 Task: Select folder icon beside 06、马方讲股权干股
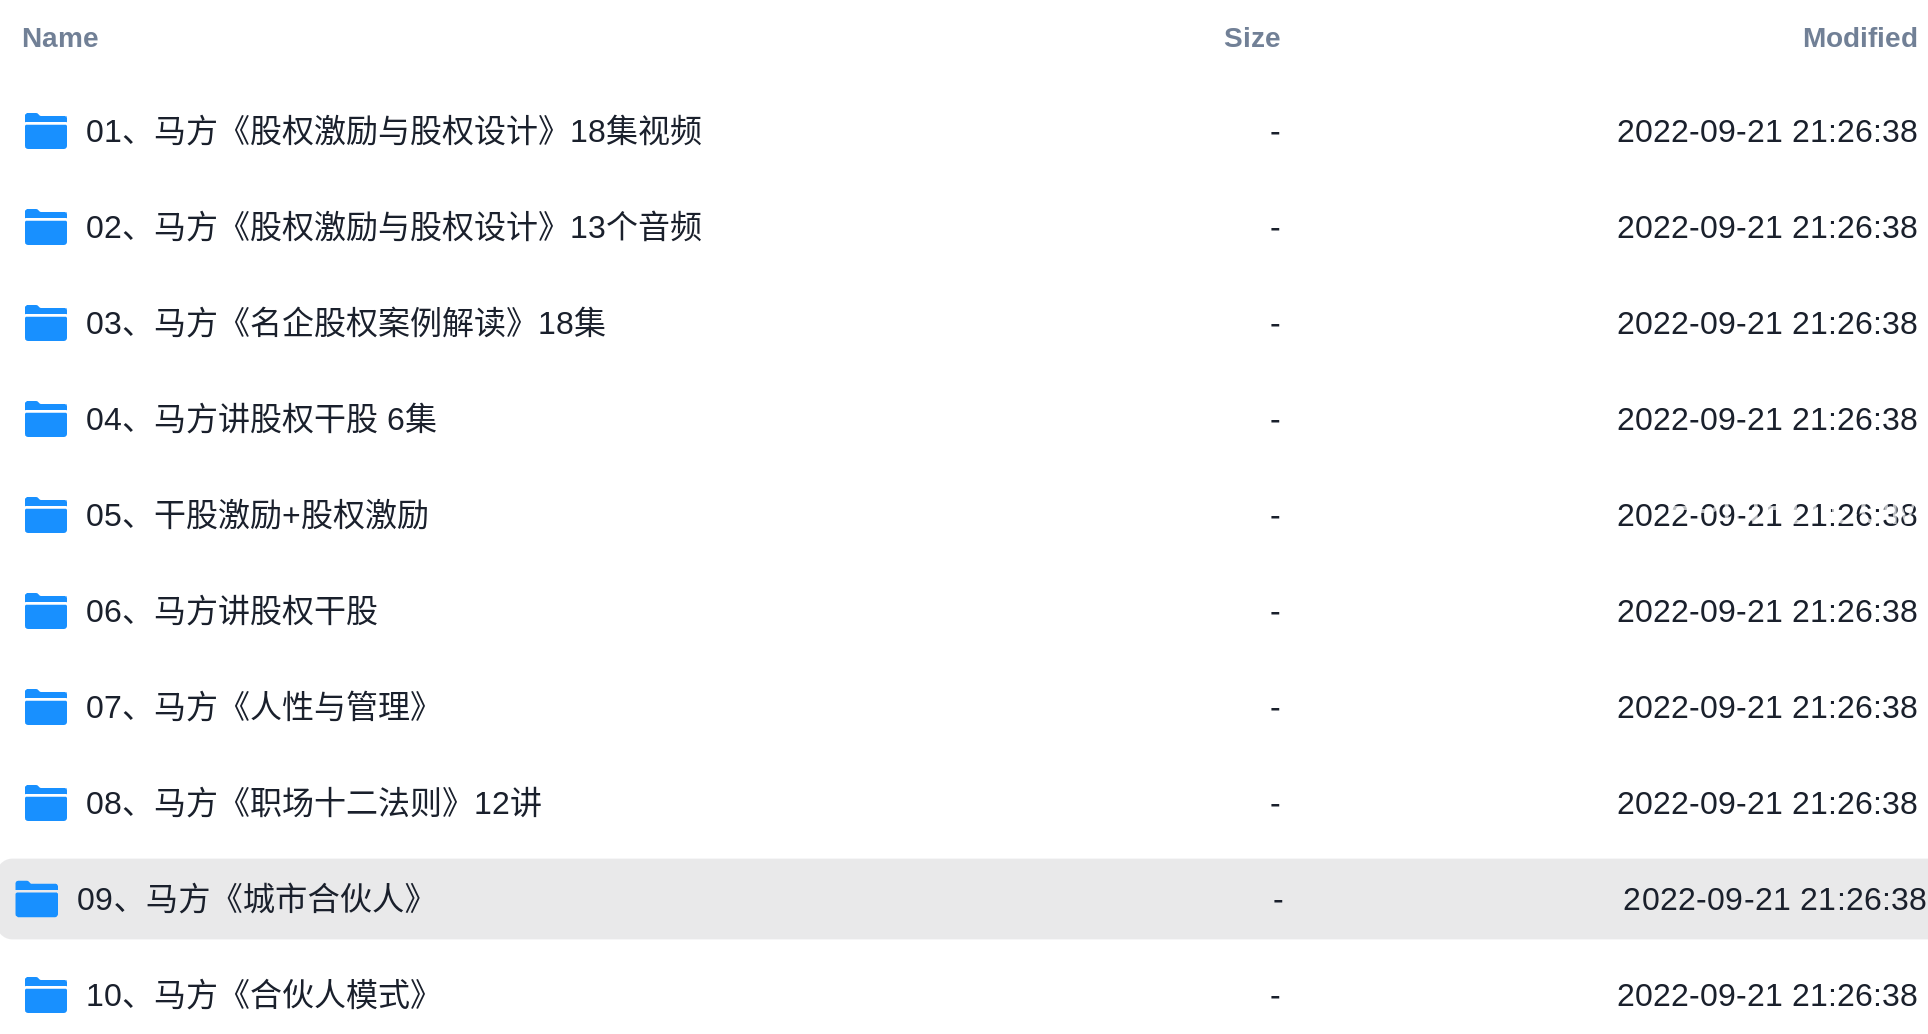(46, 611)
